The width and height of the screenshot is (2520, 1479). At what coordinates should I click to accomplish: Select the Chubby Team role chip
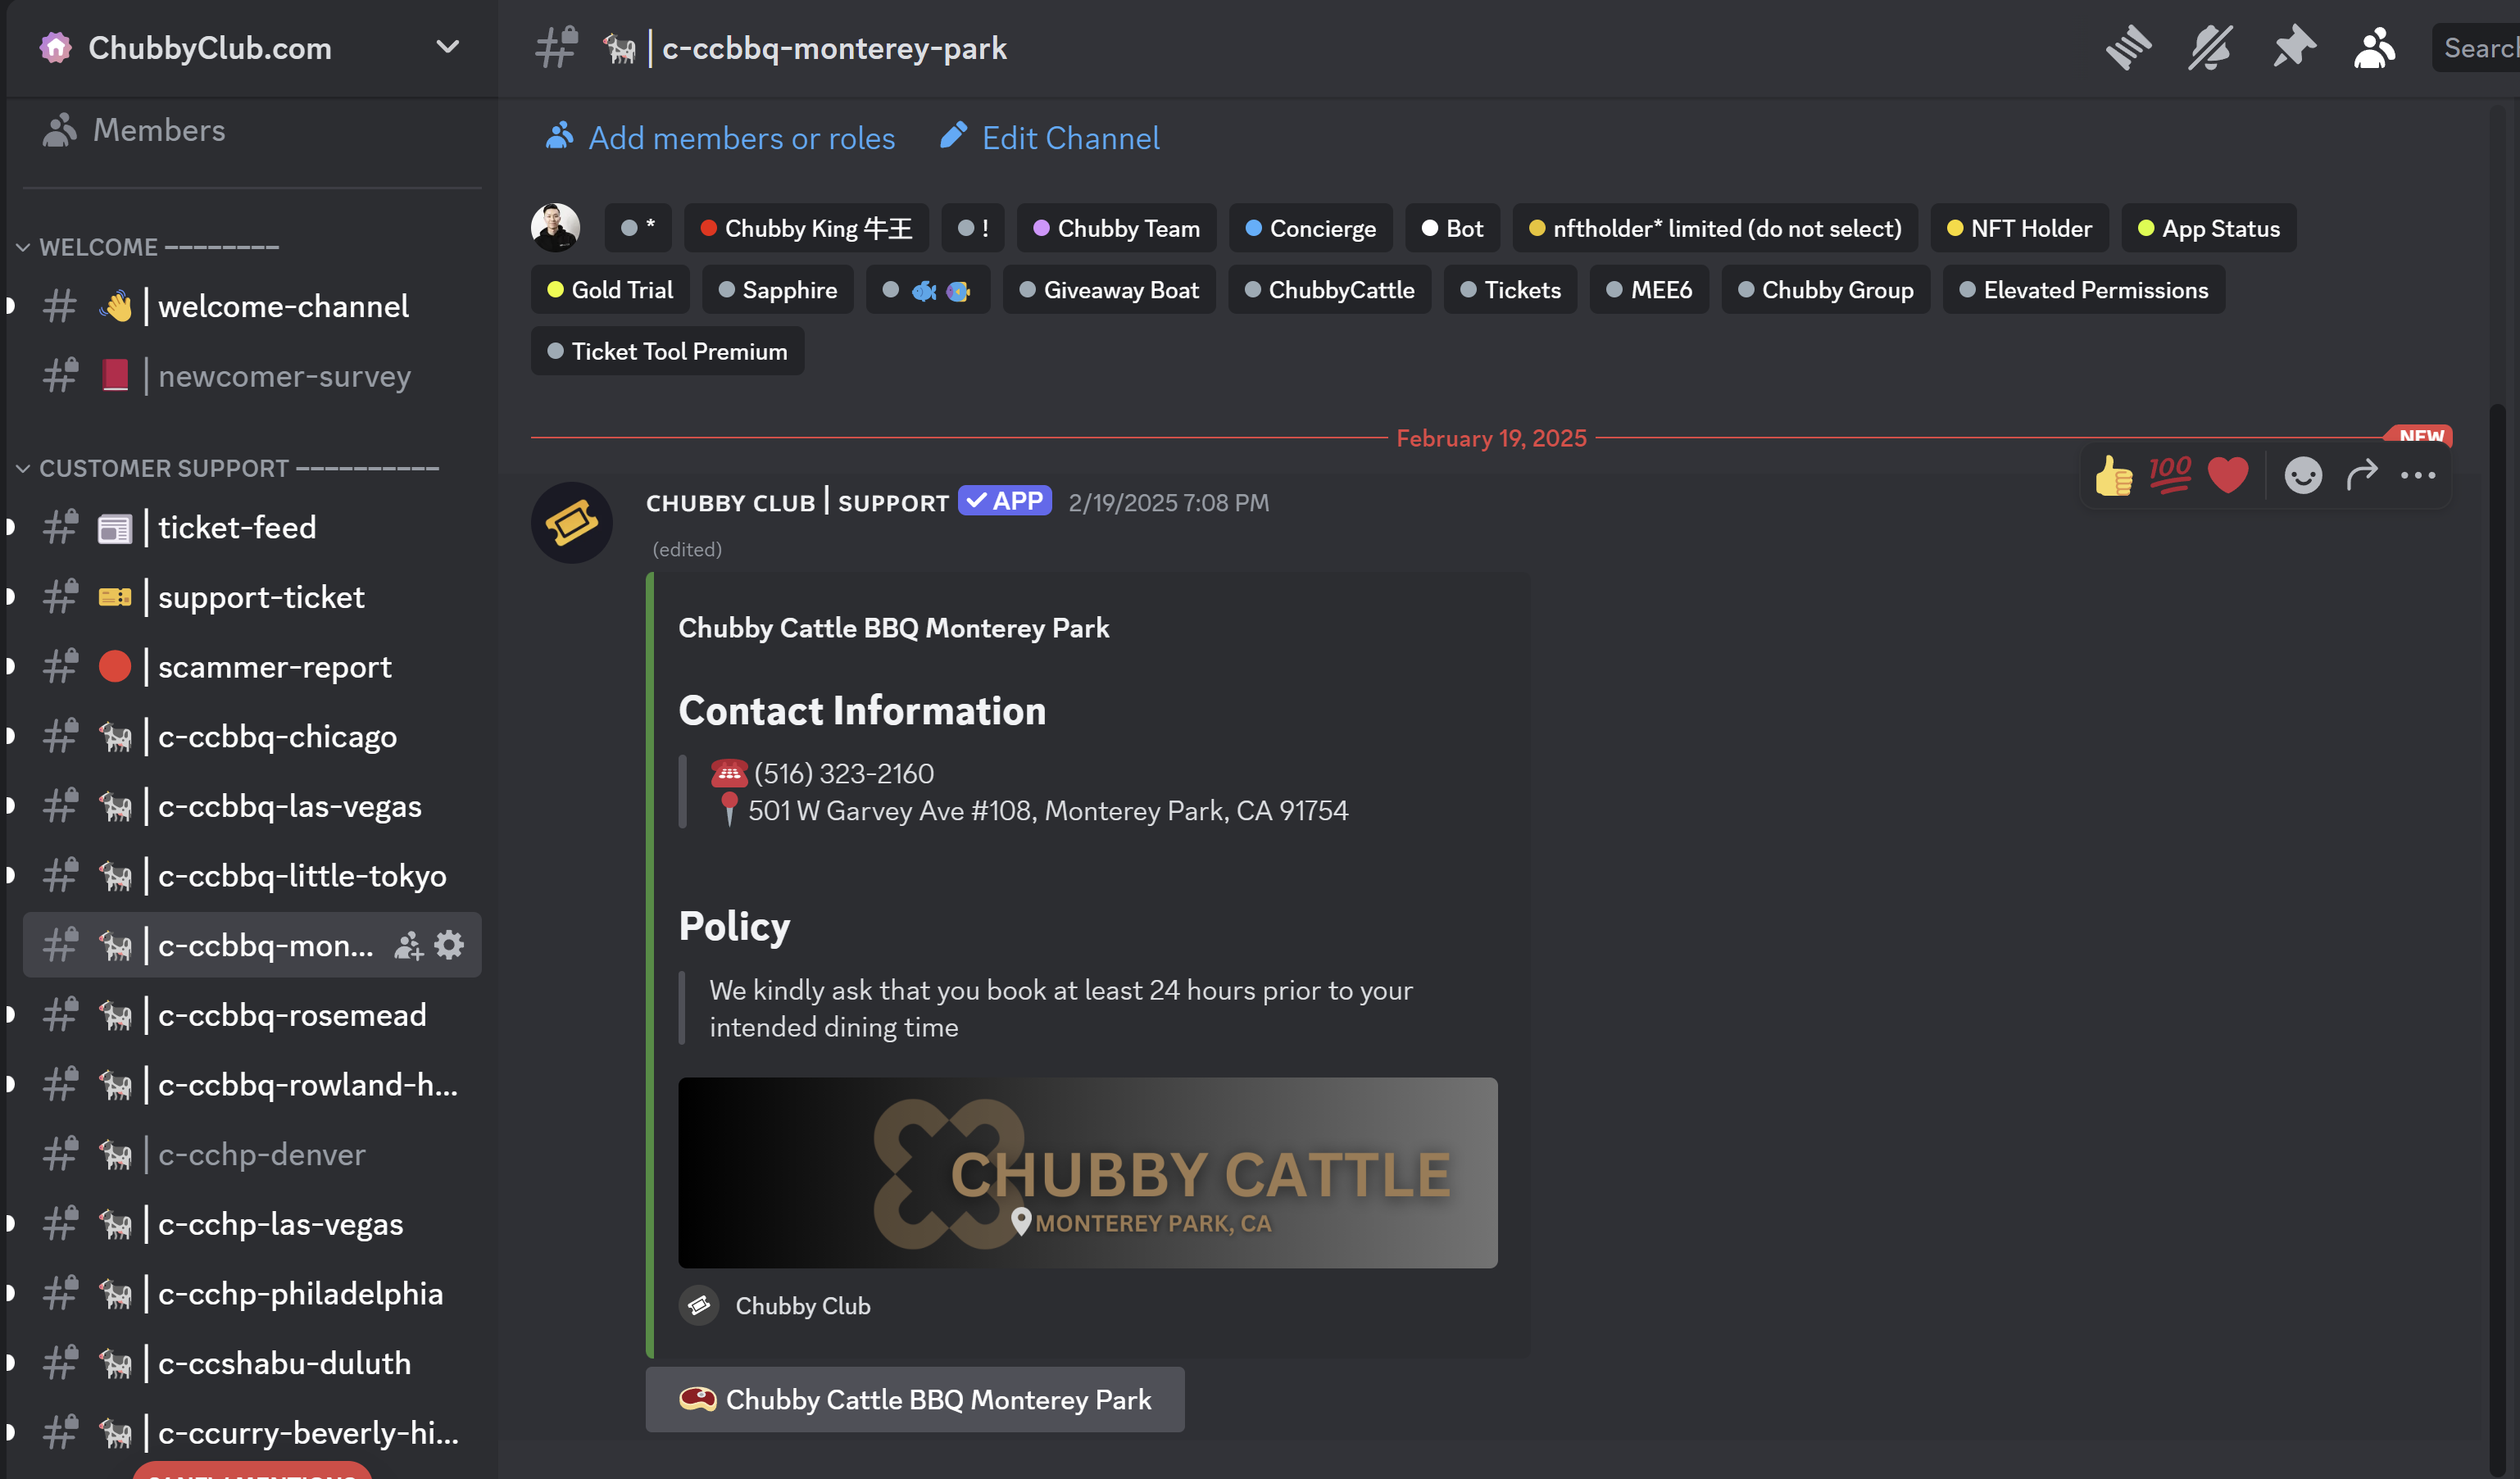click(x=1116, y=228)
